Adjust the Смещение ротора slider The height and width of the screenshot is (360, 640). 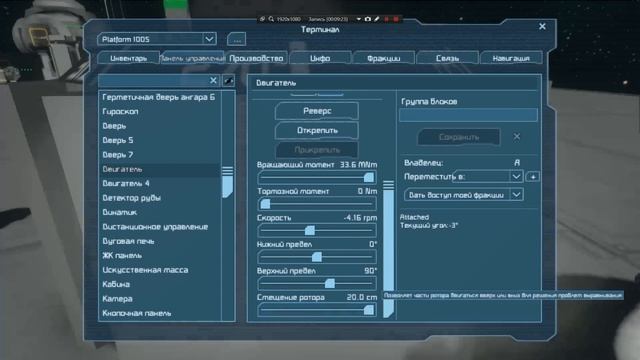pyautogui.click(x=317, y=310)
